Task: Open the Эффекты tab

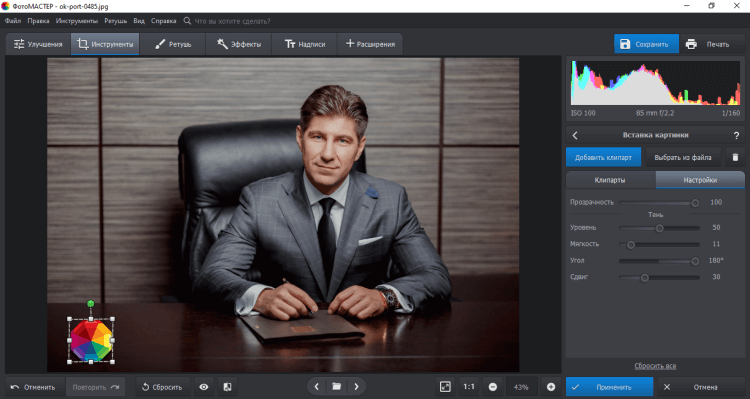Action: click(239, 44)
